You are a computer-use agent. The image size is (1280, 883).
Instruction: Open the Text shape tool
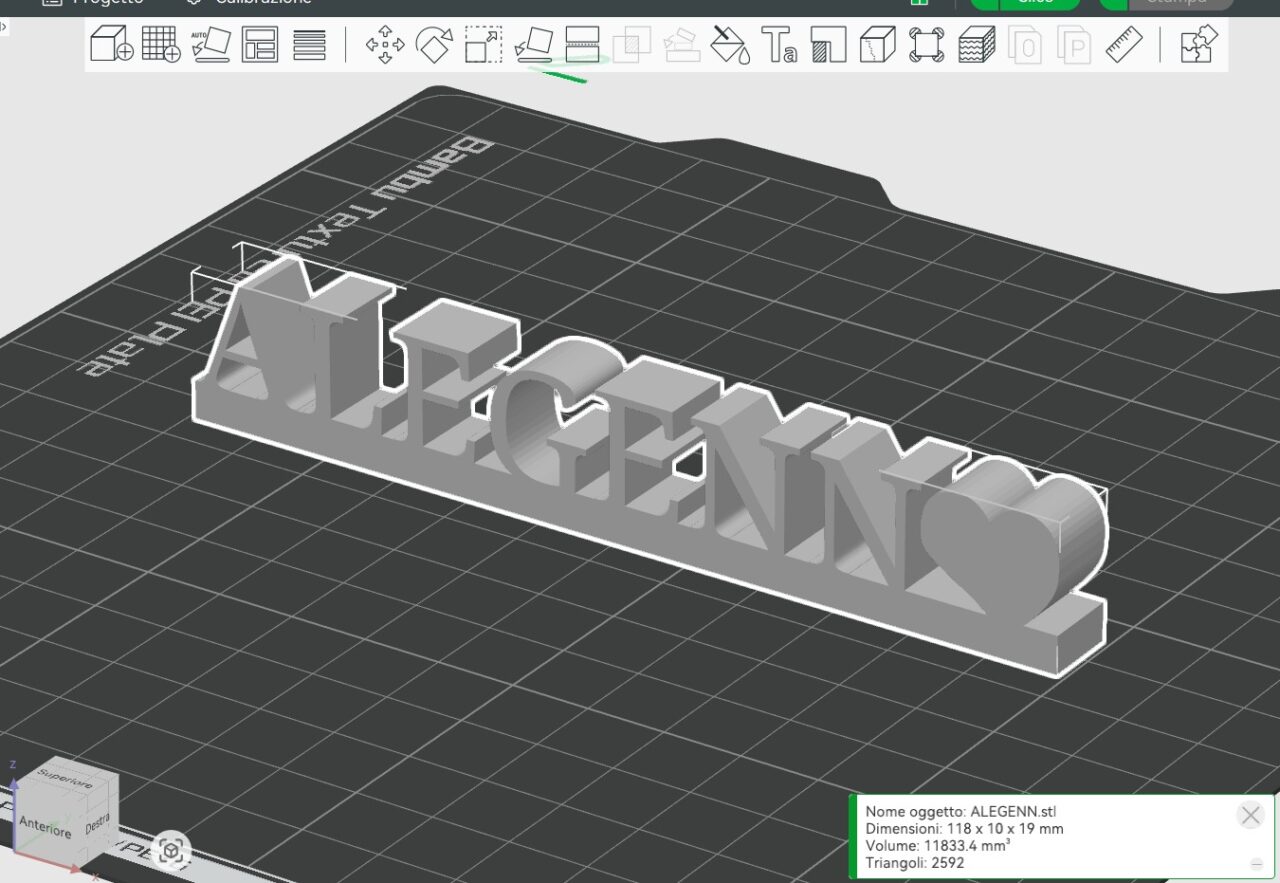[779, 45]
